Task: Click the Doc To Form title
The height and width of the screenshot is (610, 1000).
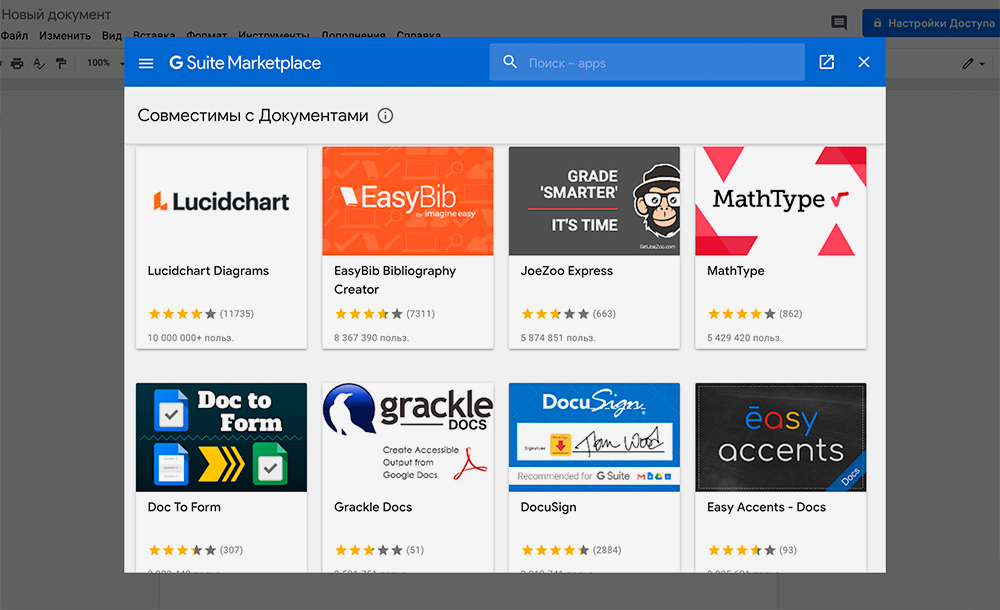Action: pos(184,507)
